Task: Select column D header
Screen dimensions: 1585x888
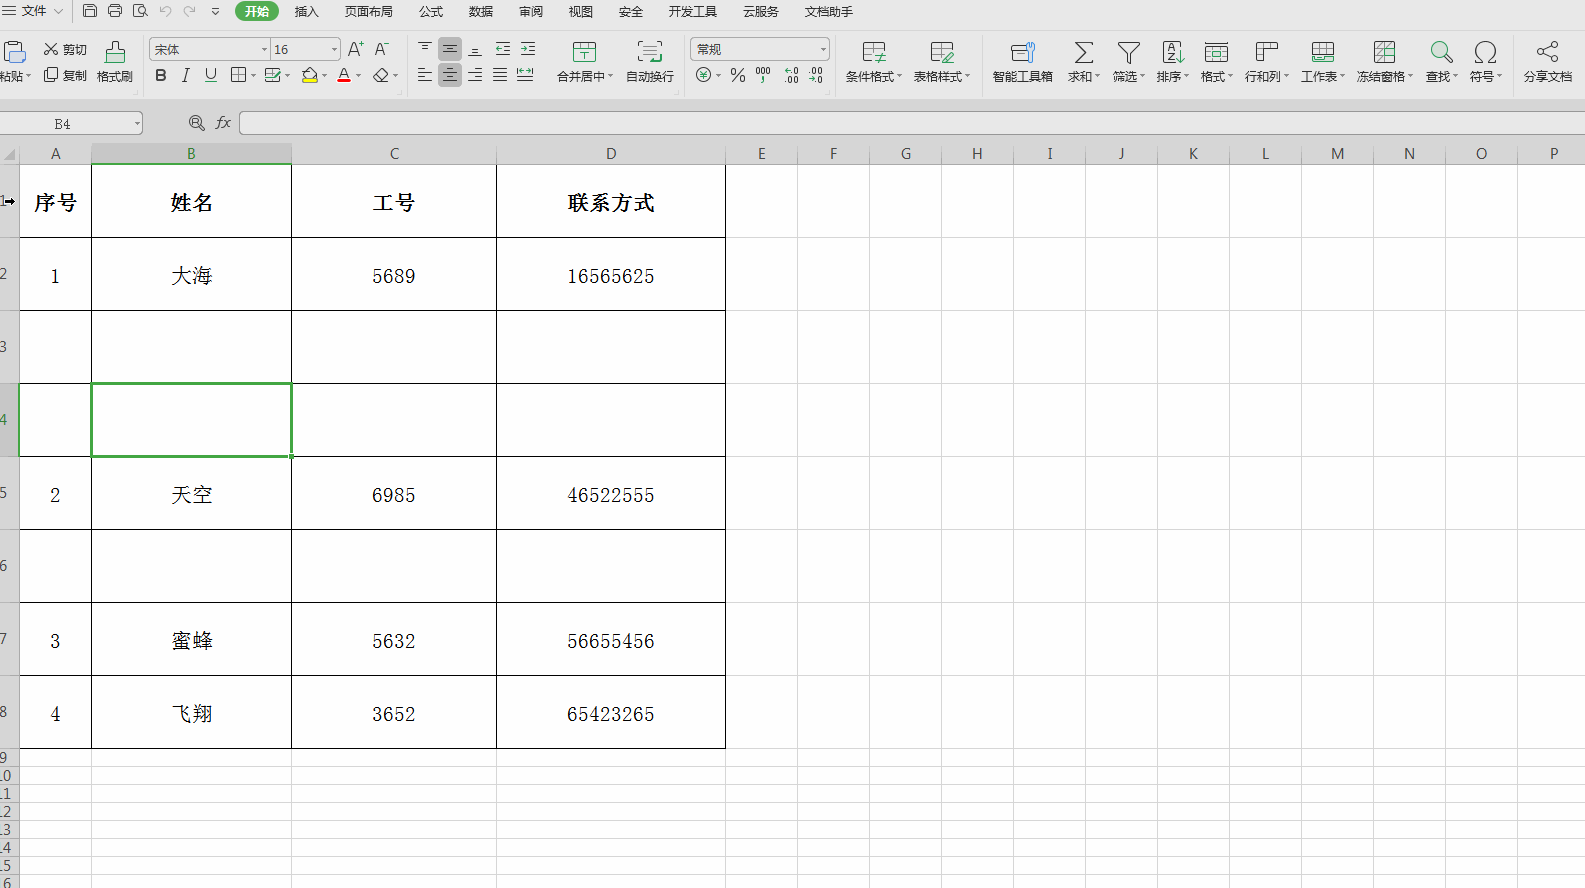Action: 611,154
